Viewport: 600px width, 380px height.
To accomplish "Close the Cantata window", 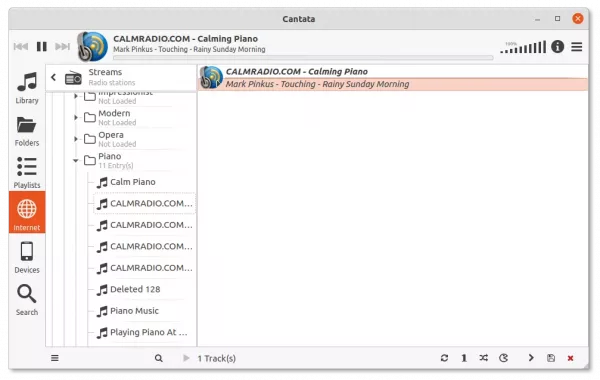I will point(577,18).
